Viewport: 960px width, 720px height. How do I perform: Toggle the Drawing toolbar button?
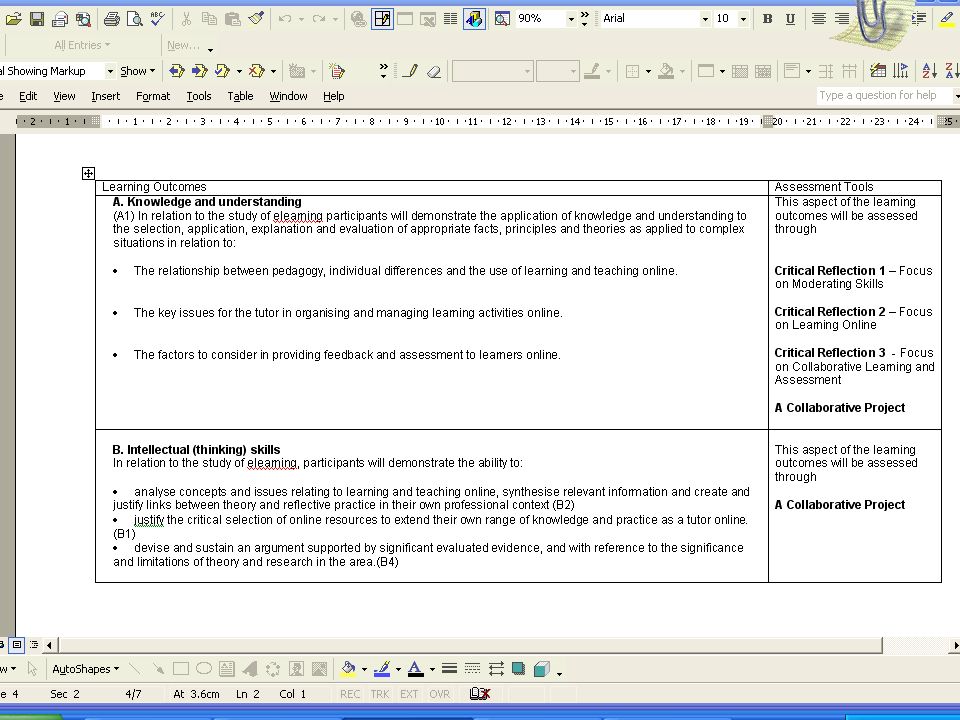(x=474, y=19)
